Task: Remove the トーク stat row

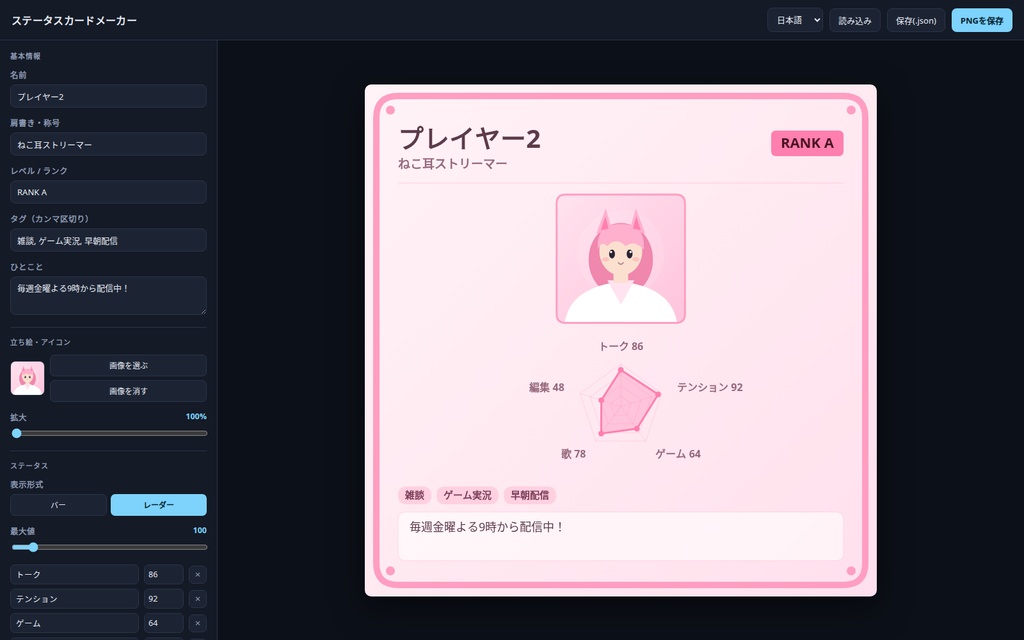Action: [x=198, y=575]
